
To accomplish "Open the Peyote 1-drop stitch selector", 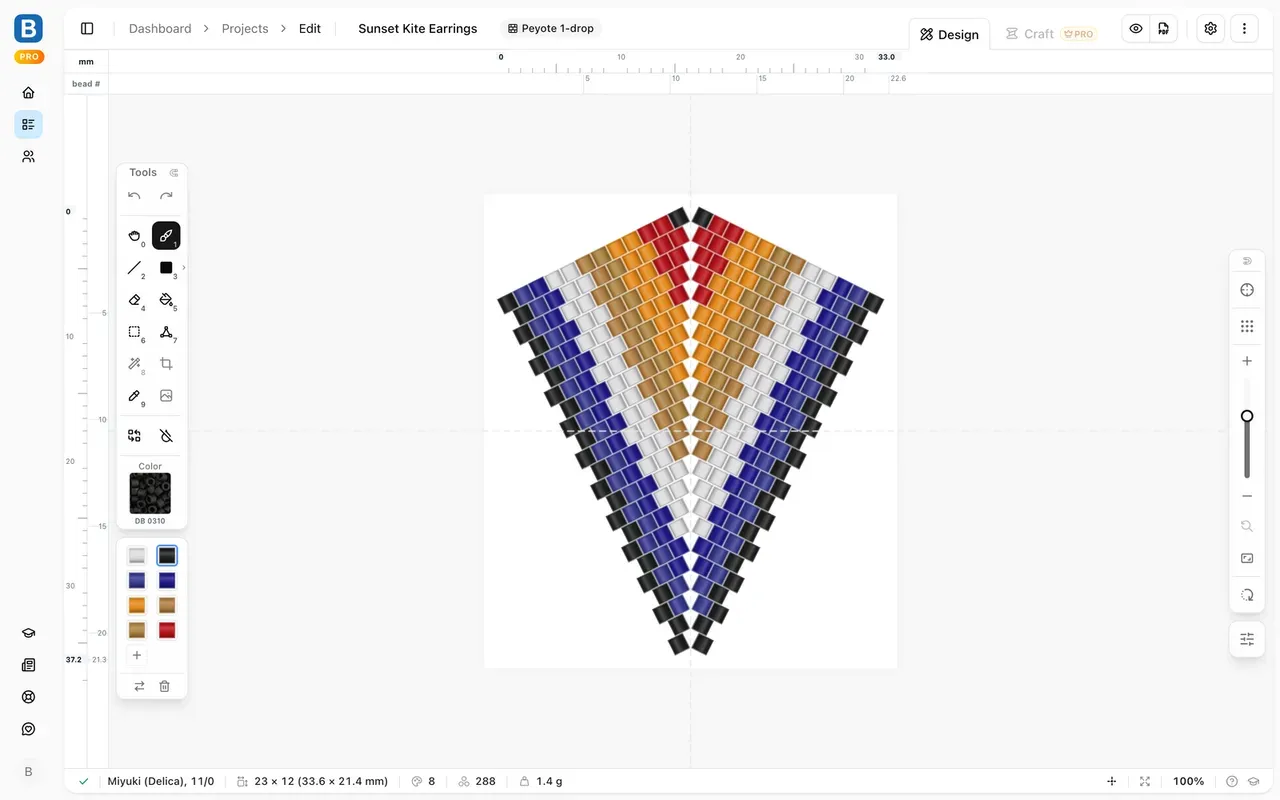I will (551, 29).
